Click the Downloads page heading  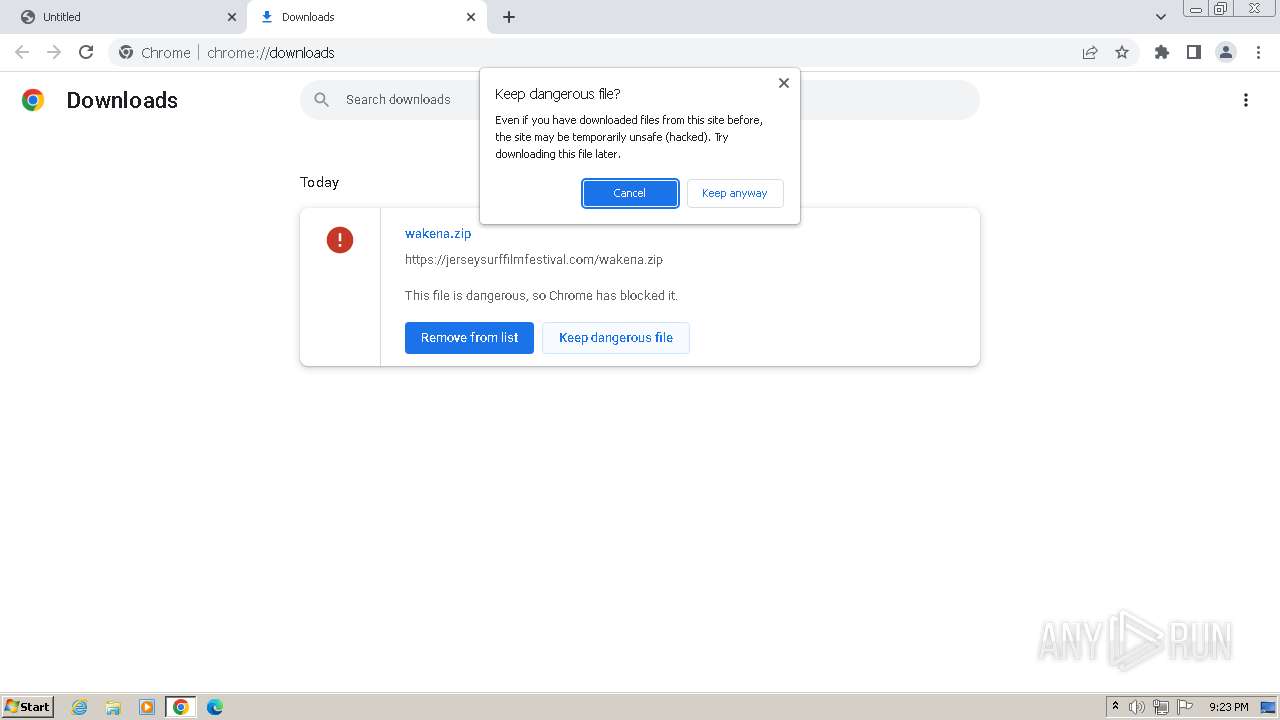pyautogui.click(x=122, y=100)
